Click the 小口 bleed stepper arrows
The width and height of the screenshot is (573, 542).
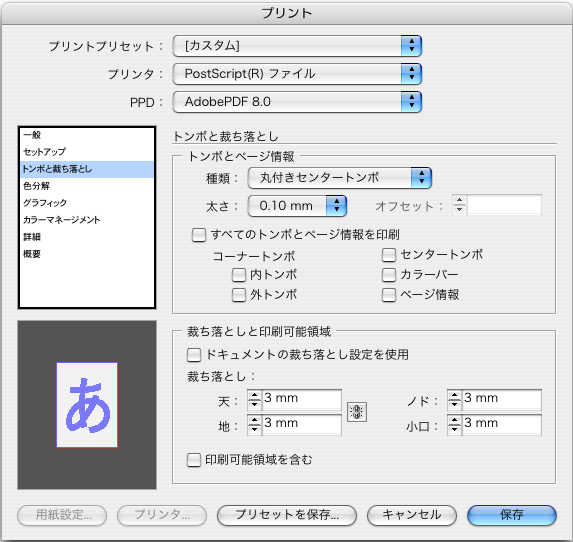point(454,425)
